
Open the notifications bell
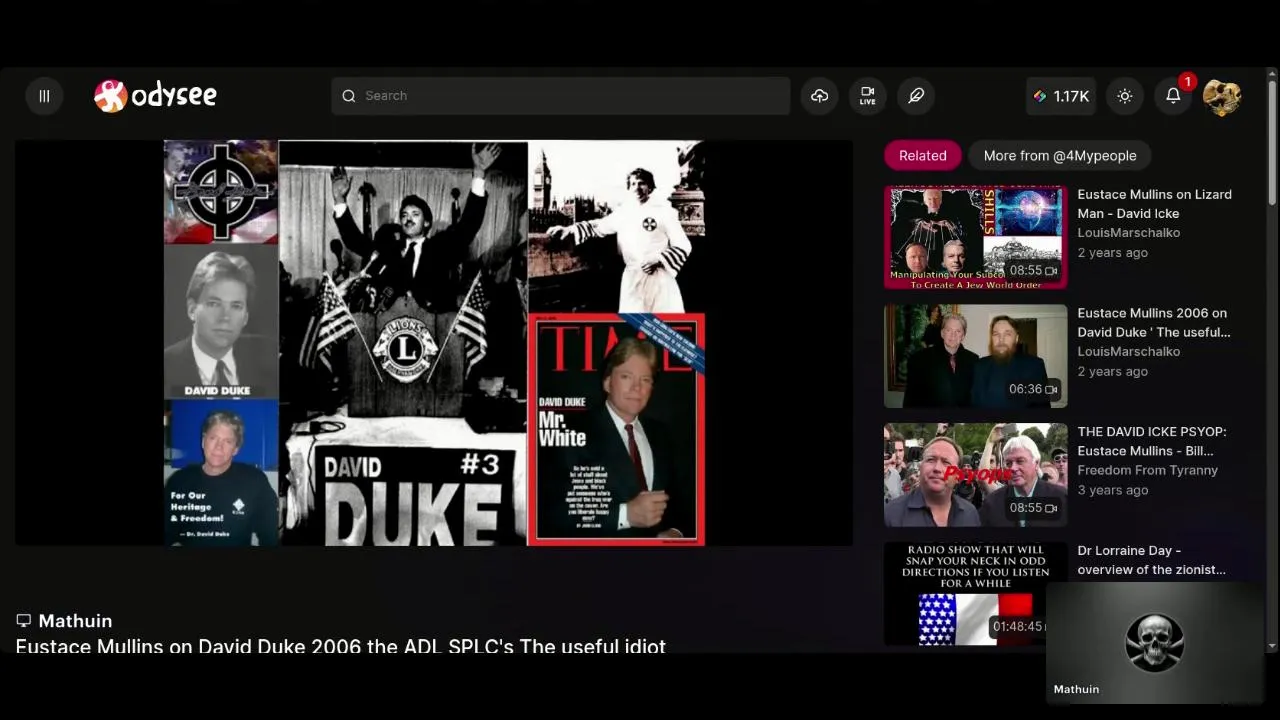click(1173, 96)
